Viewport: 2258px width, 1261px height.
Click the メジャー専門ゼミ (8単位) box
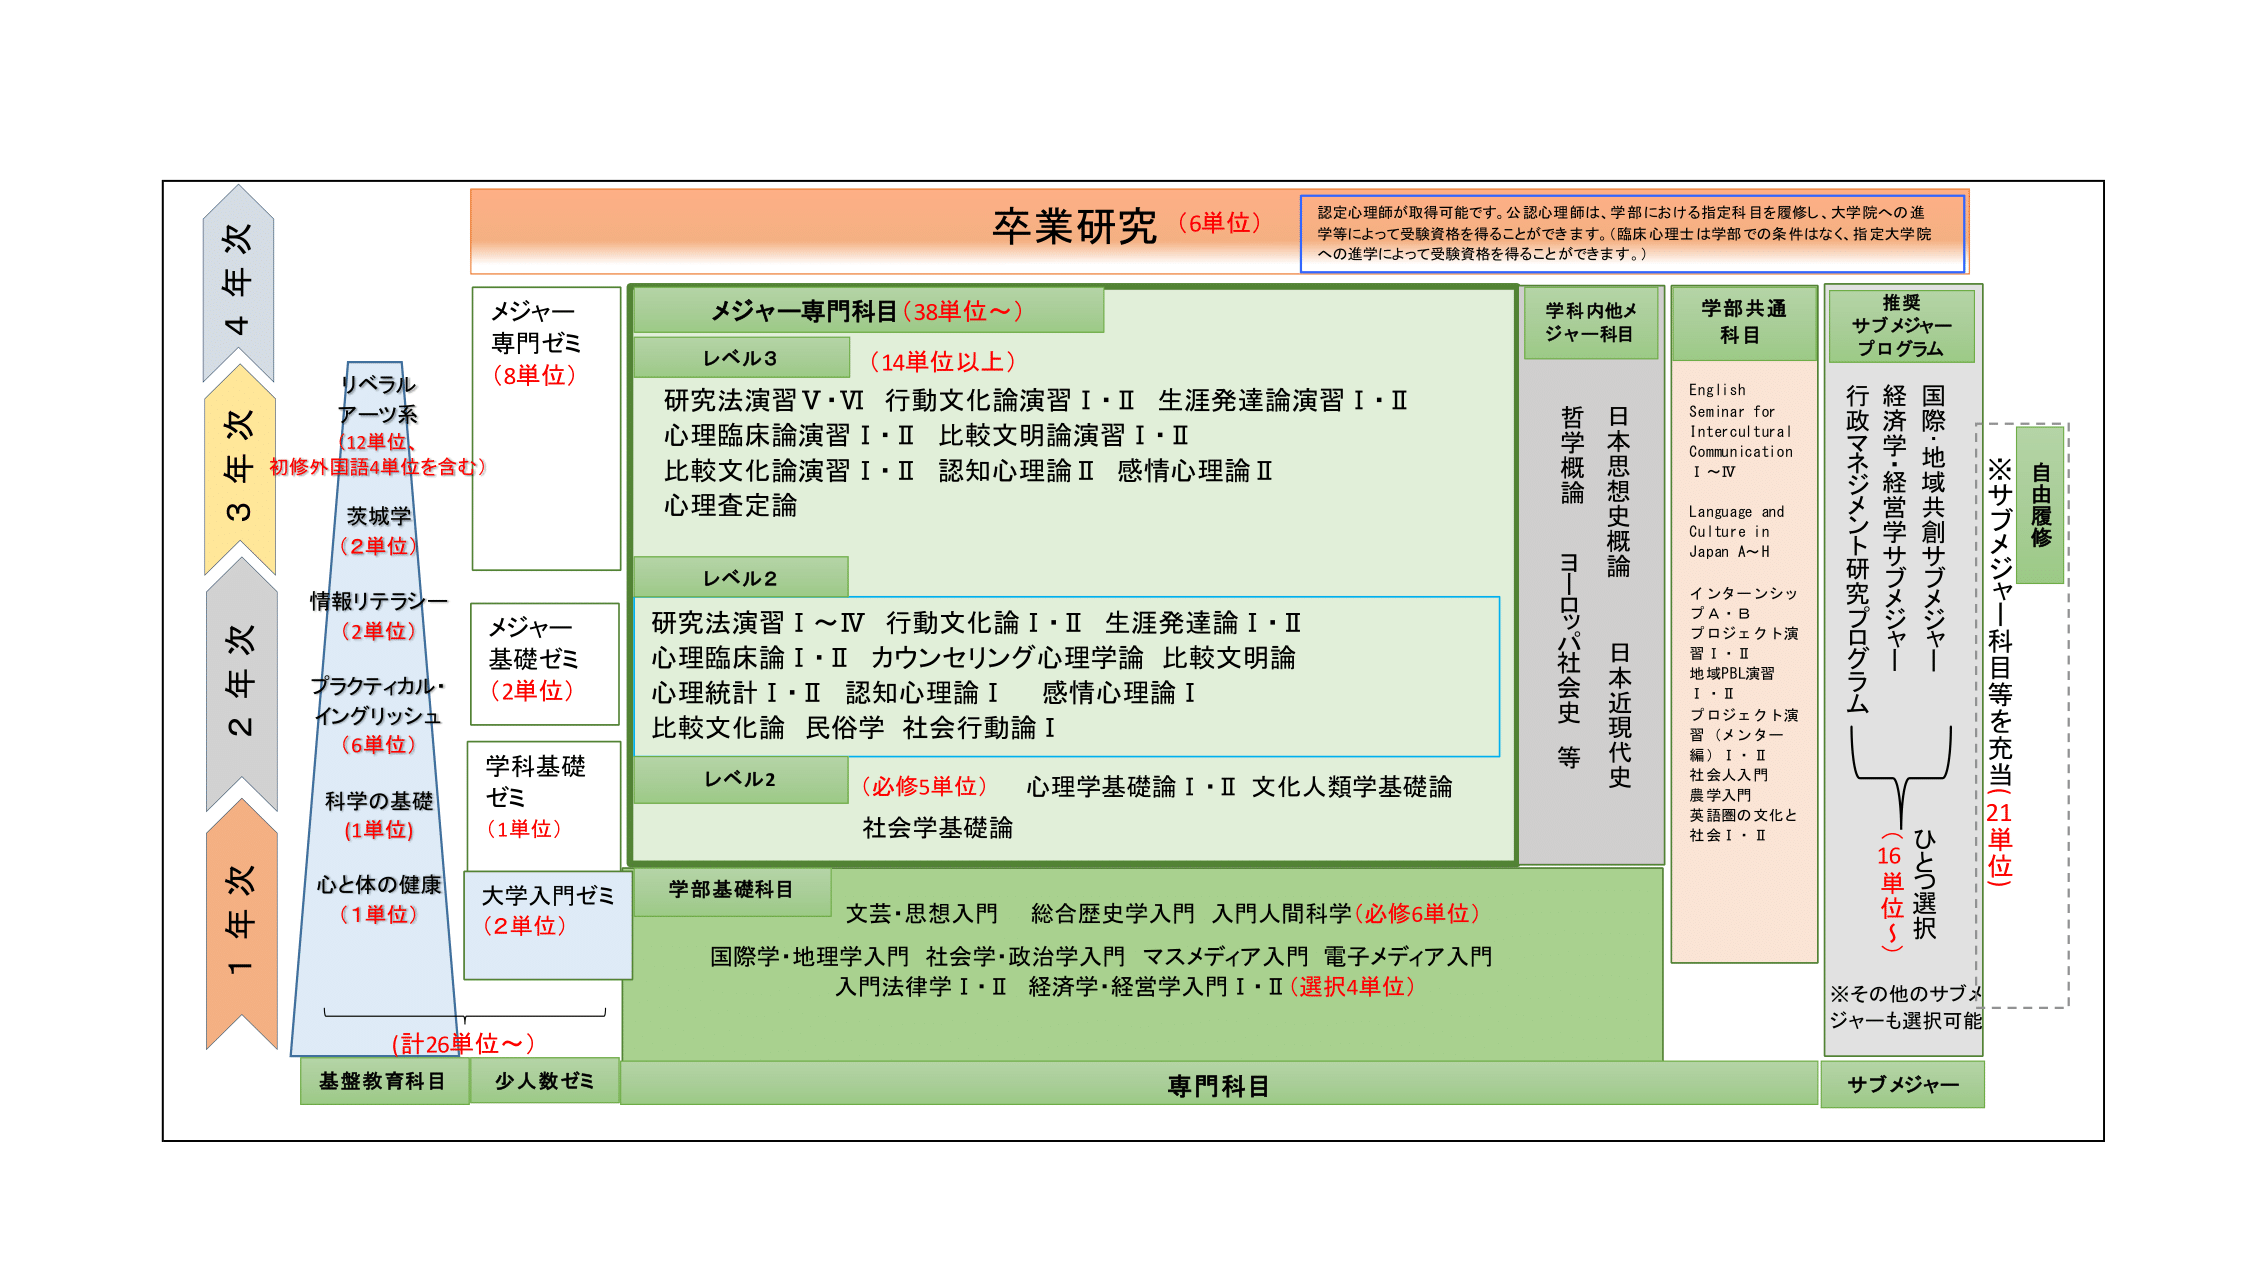(546, 428)
